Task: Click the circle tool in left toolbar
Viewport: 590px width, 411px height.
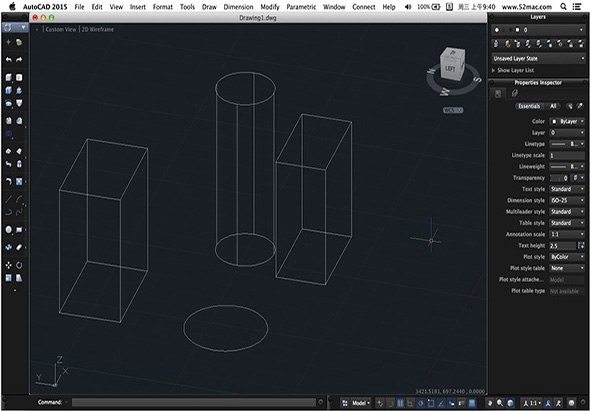Action: pos(9,230)
